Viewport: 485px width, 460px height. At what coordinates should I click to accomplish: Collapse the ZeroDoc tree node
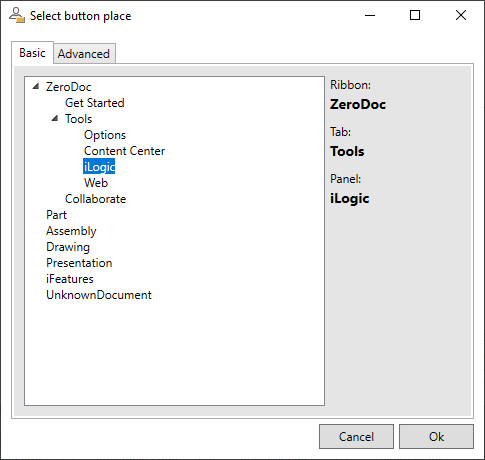[x=36, y=87]
